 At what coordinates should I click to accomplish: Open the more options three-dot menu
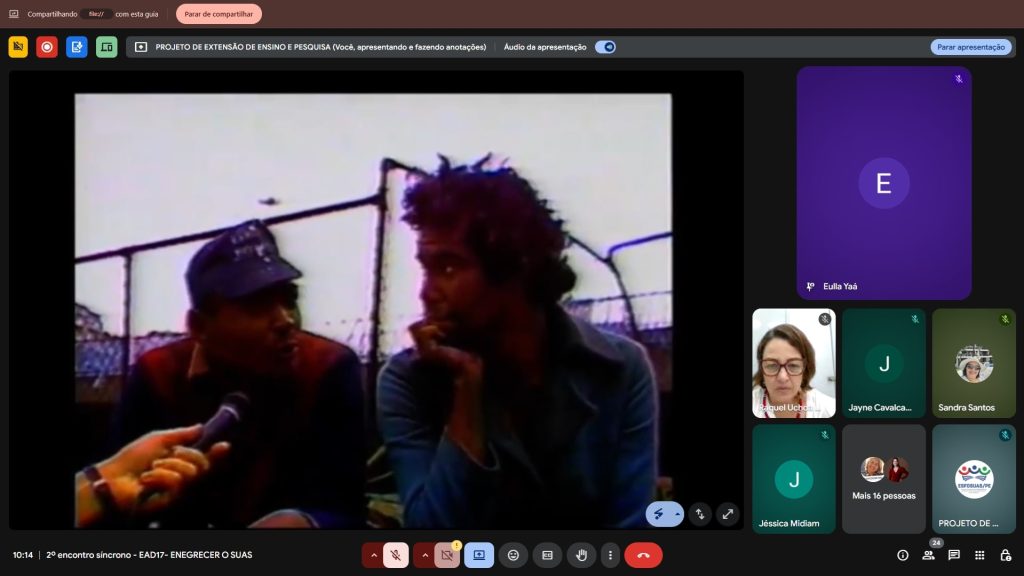(x=610, y=555)
